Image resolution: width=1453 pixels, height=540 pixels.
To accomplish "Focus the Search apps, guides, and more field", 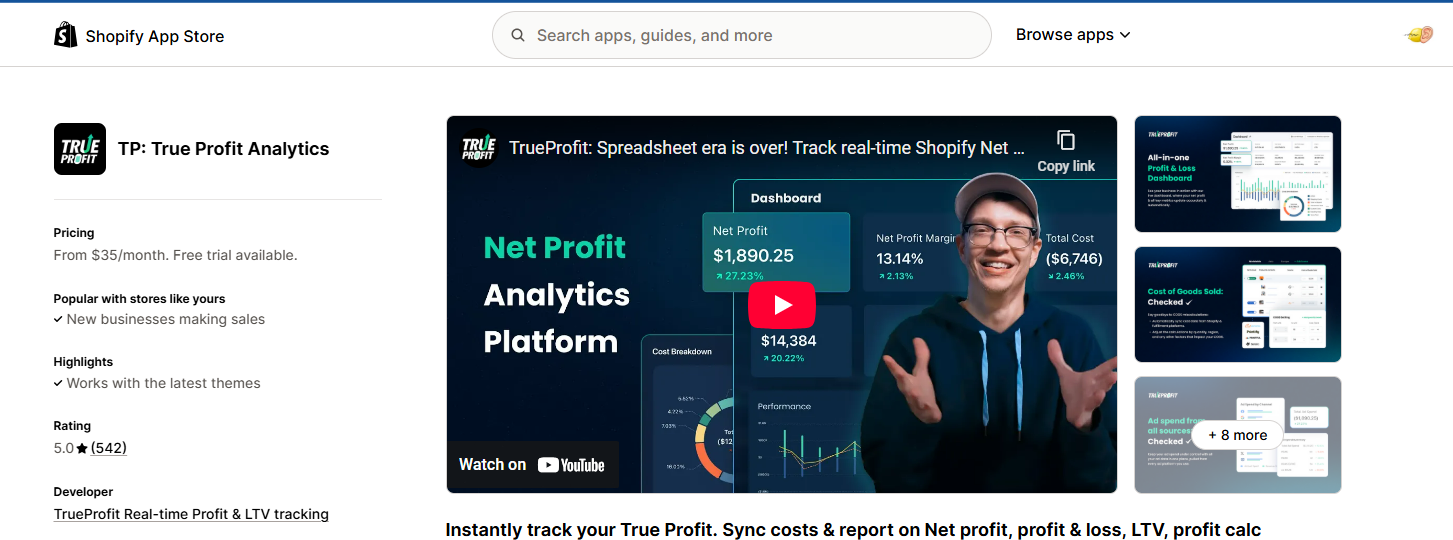I will click(741, 35).
